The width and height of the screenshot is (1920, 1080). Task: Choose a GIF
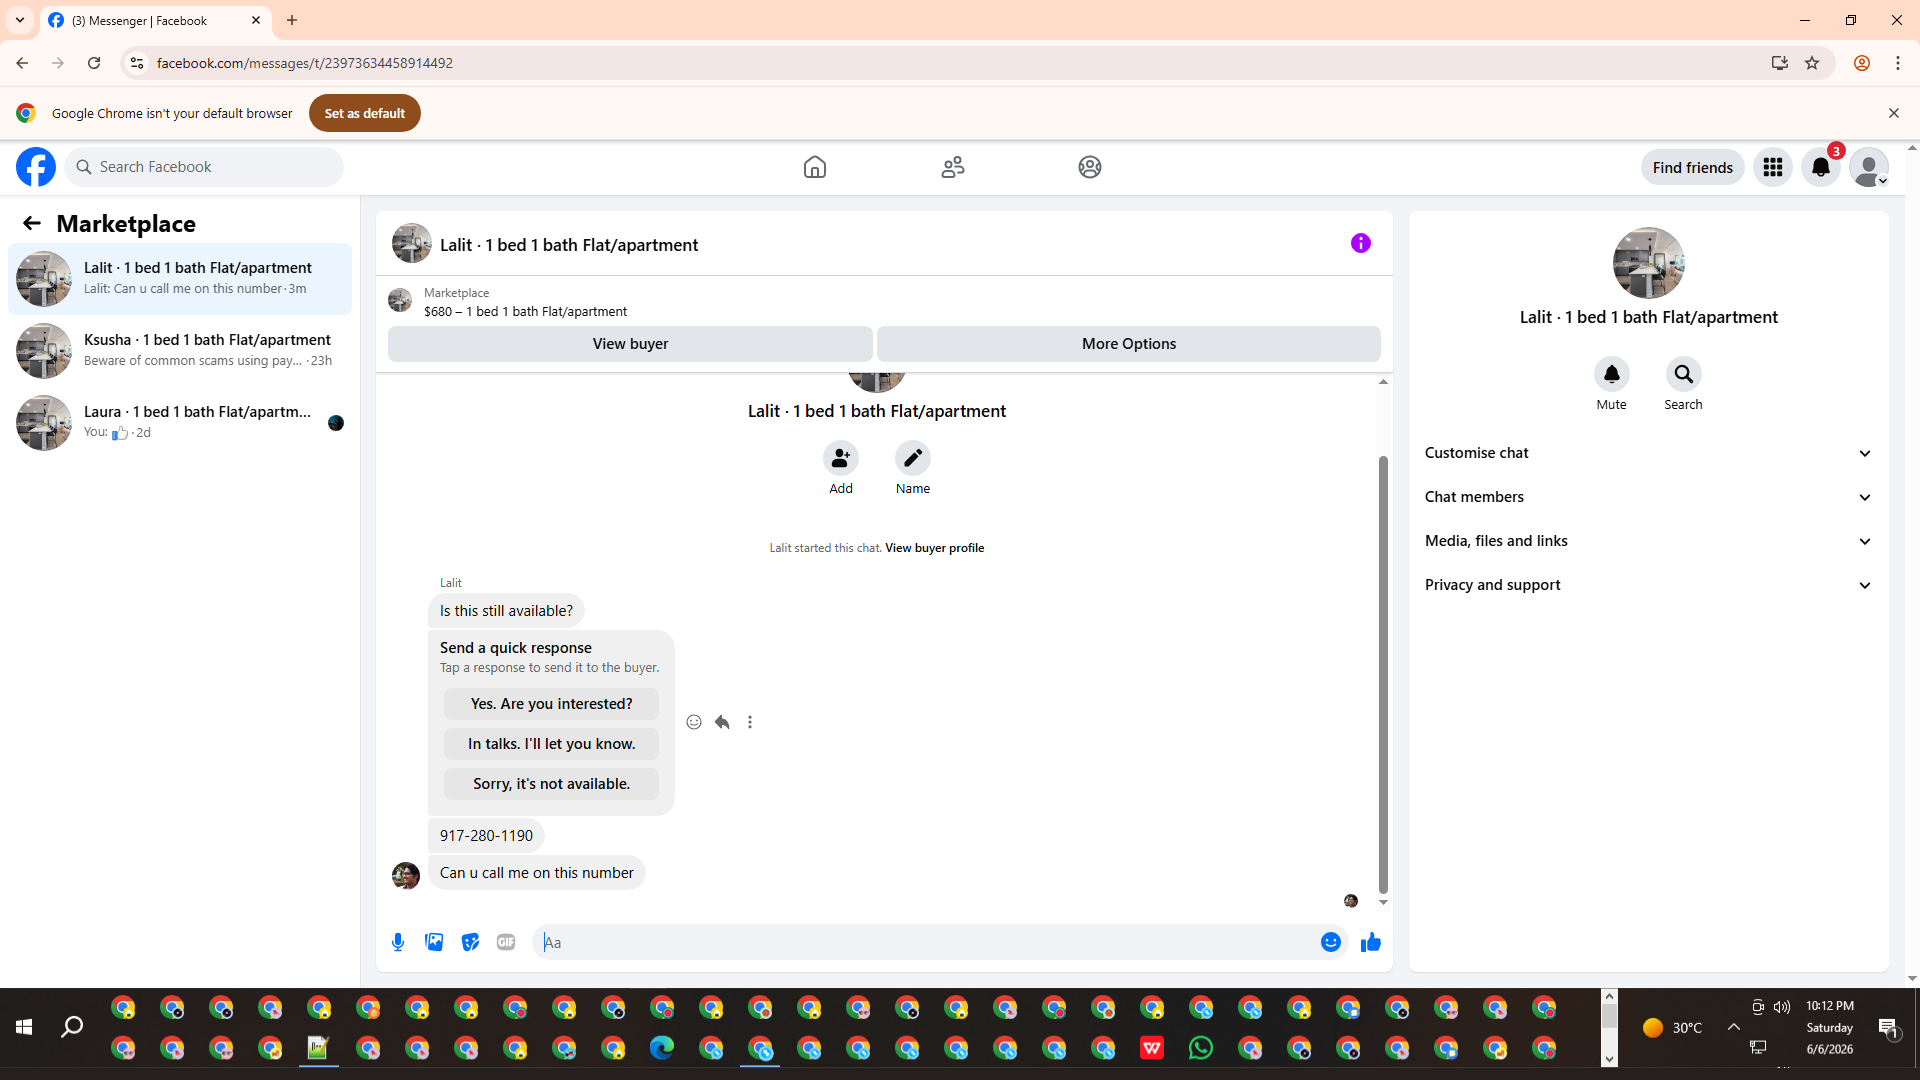tap(506, 942)
